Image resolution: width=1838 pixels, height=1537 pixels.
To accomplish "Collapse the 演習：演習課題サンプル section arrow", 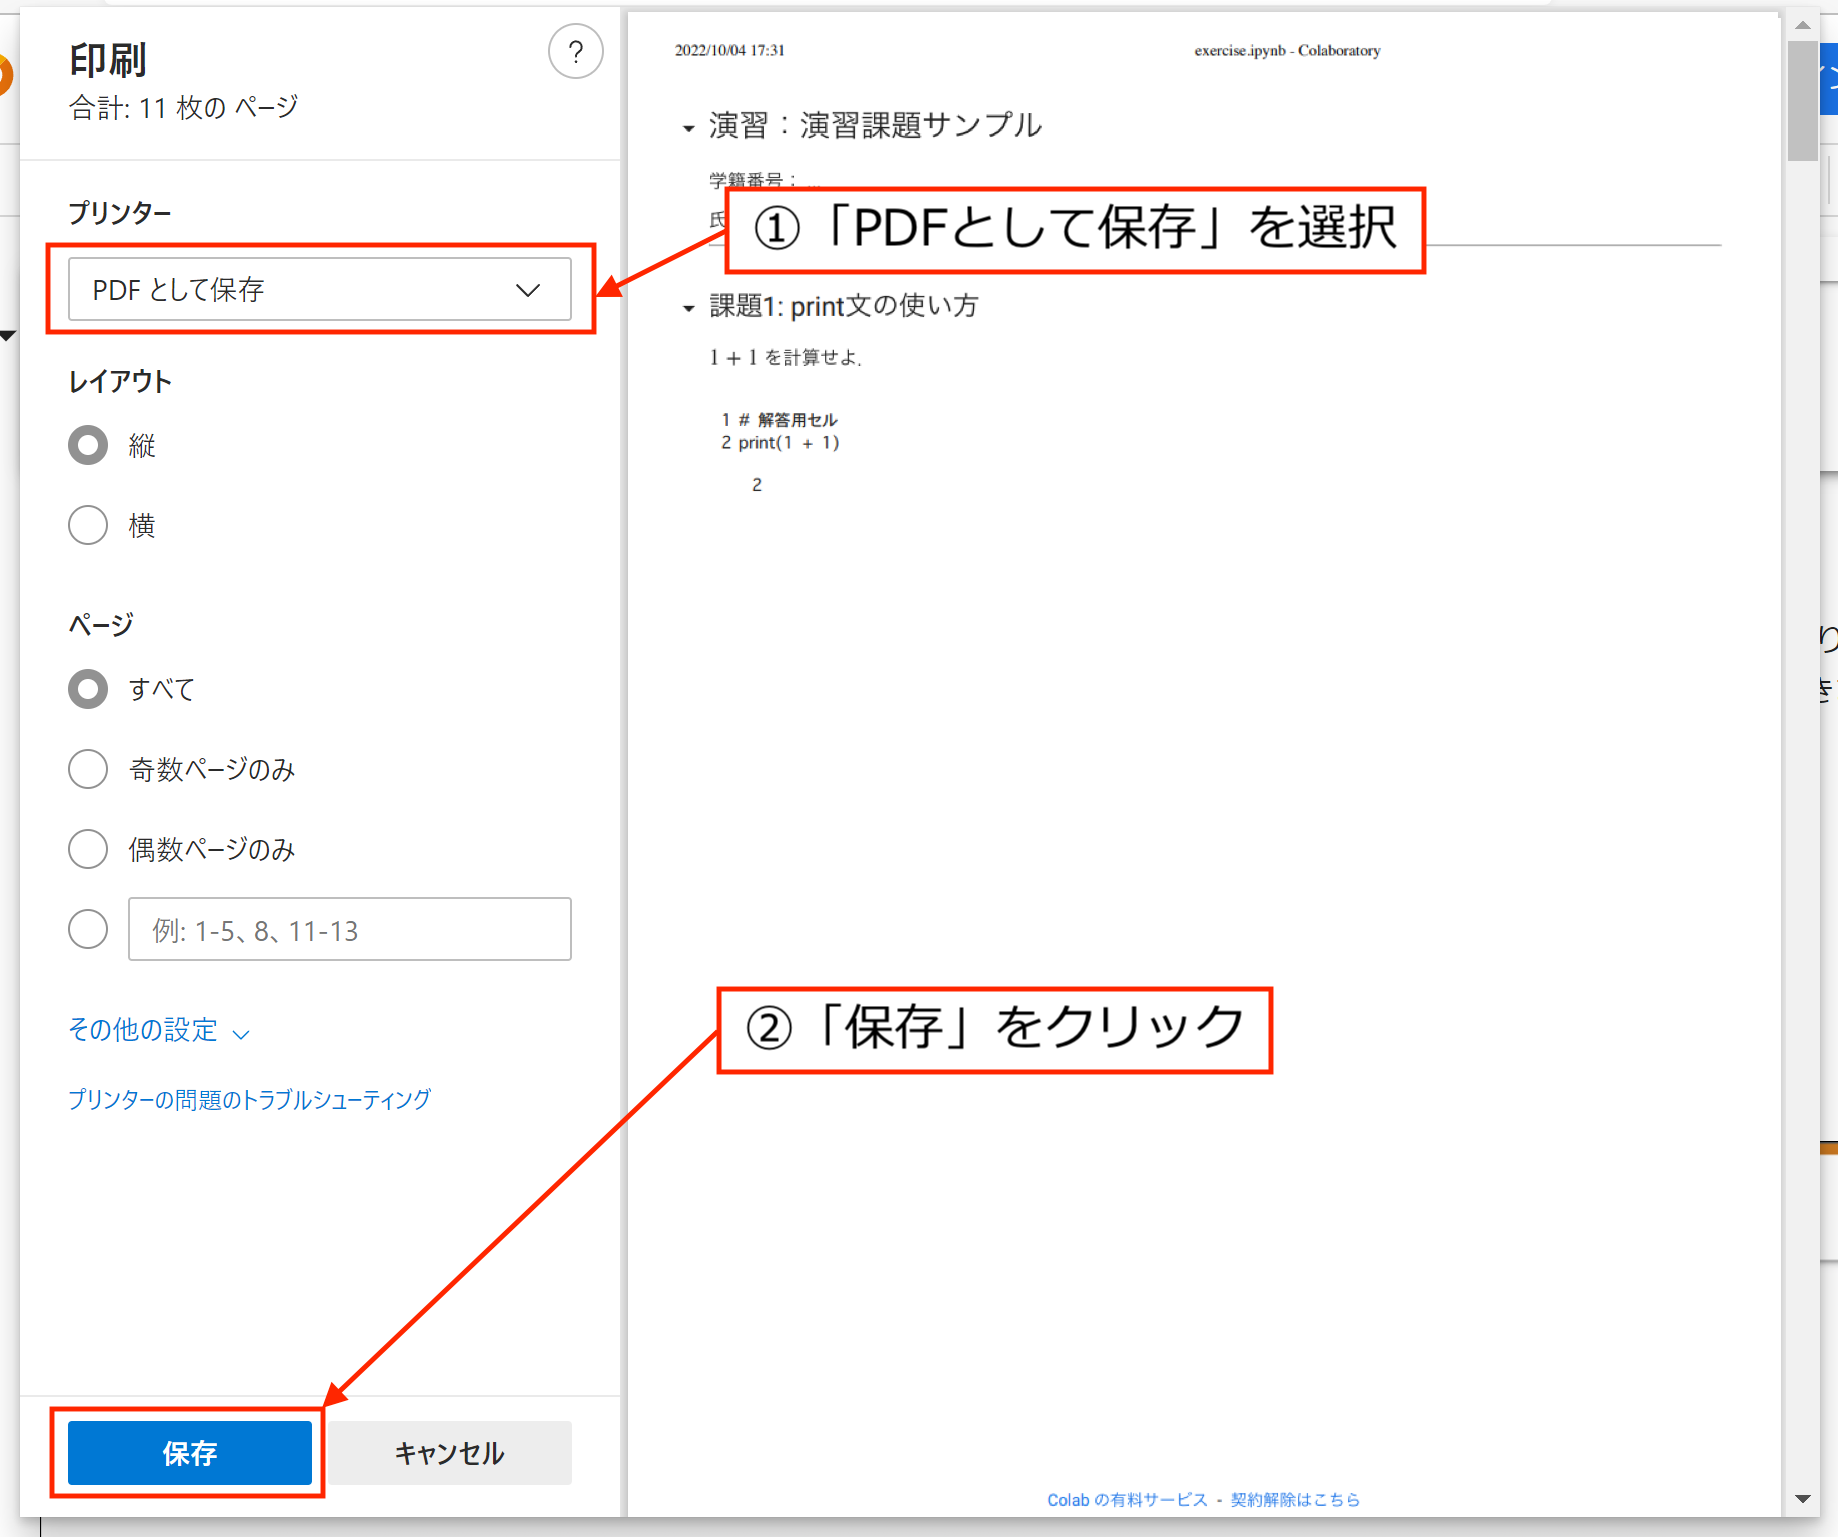I will [688, 128].
